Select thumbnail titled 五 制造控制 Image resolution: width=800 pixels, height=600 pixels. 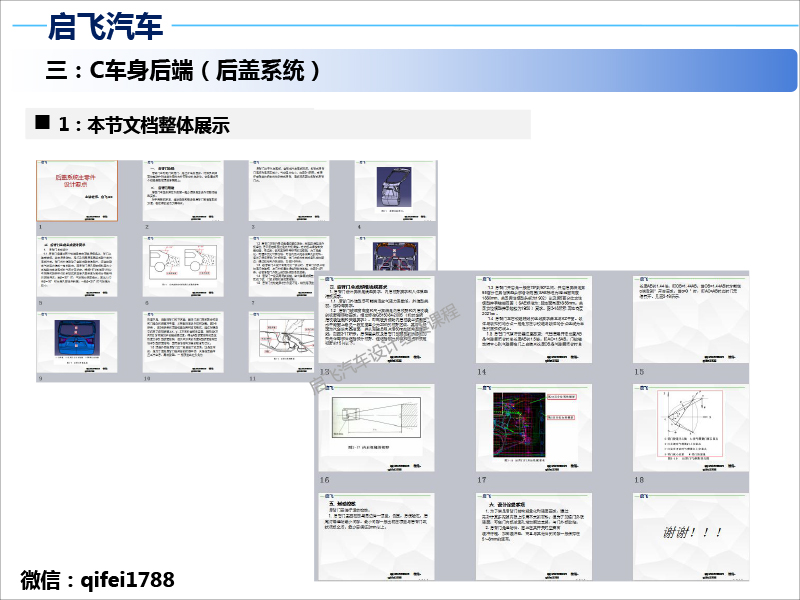(377, 536)
